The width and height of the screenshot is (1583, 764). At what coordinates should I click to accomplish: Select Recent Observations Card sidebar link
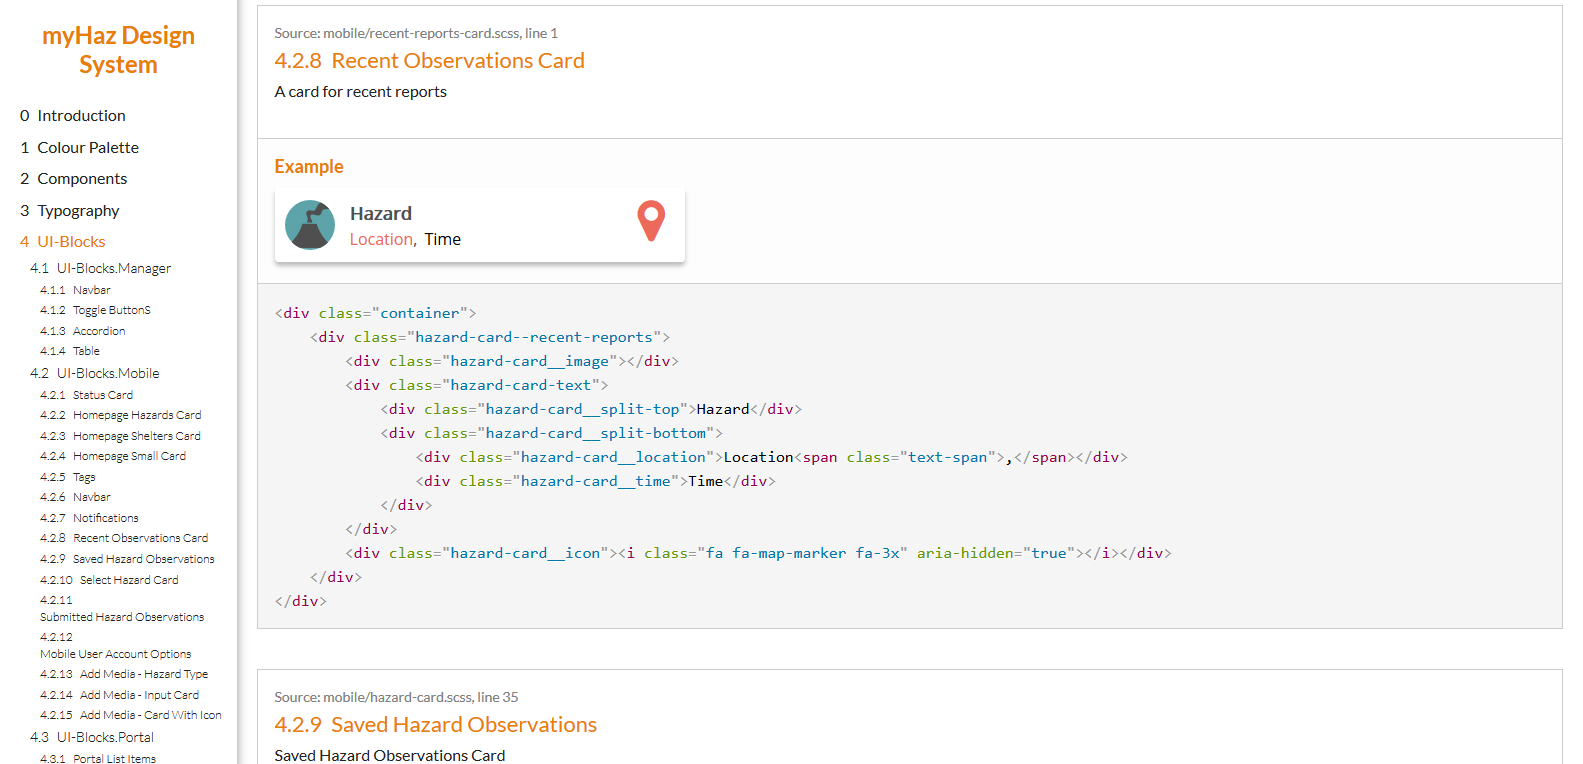click(x=140, y=538)
